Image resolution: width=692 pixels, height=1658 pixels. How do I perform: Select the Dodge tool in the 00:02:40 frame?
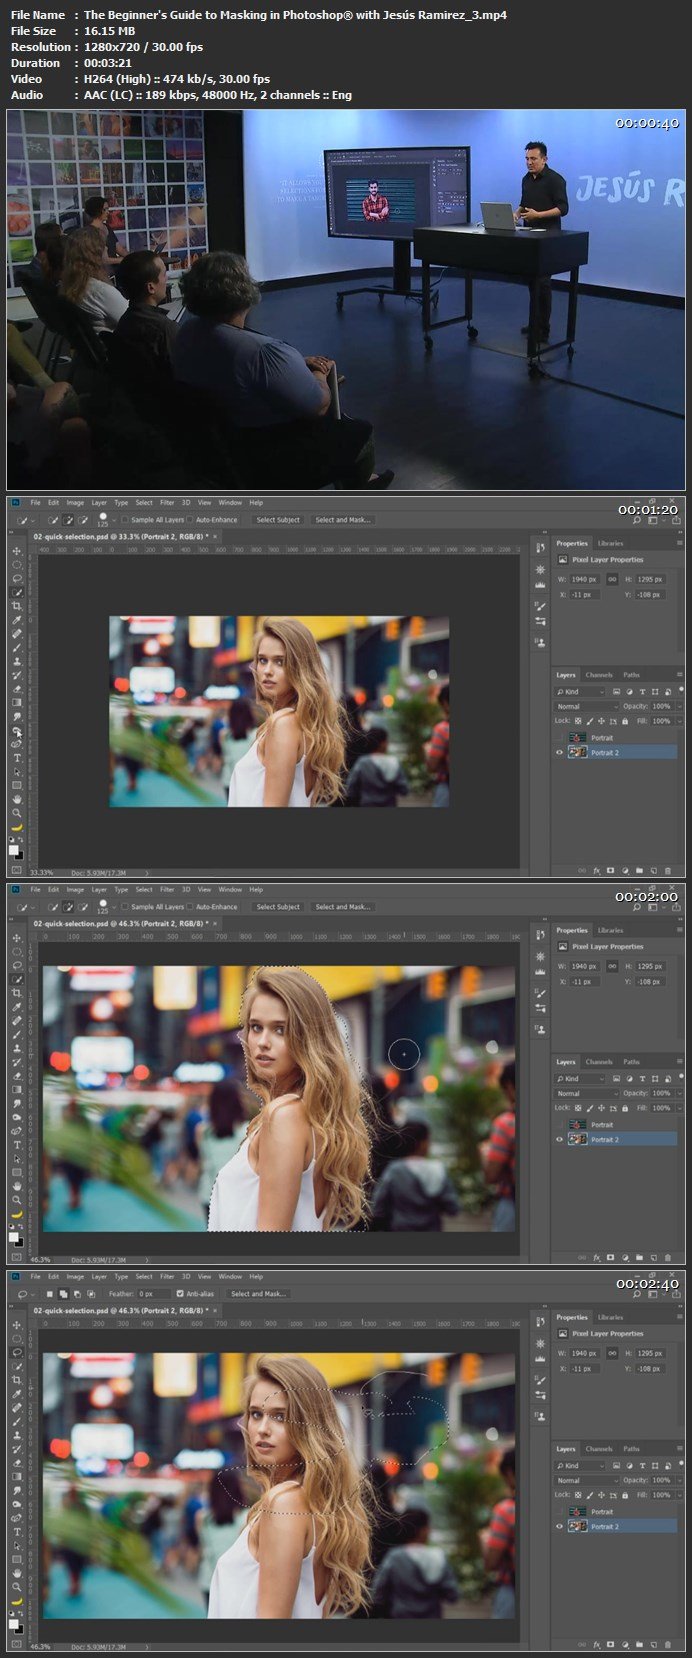pyautogui.click(x=16, y=1505)
